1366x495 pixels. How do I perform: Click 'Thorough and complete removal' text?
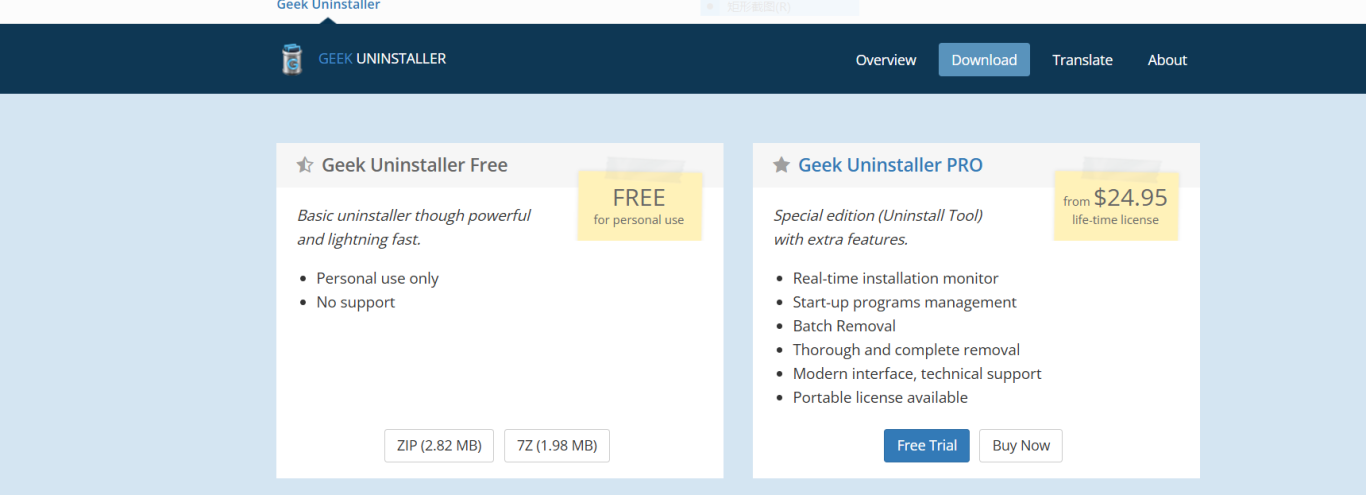tap(907, 350)
